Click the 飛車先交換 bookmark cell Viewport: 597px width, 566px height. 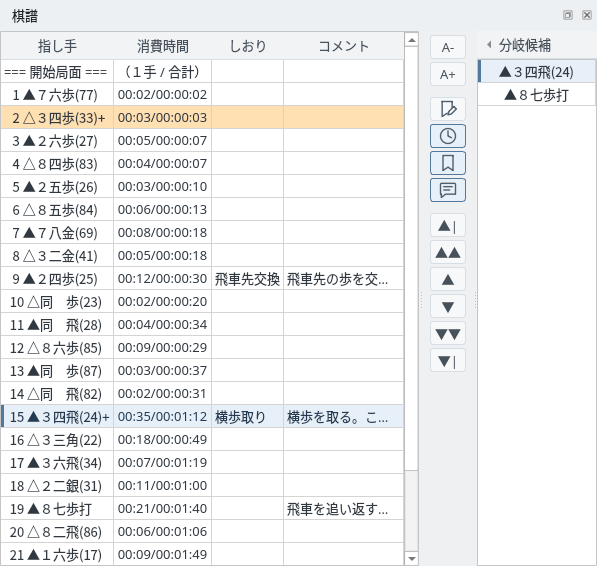tap(247, 279)
